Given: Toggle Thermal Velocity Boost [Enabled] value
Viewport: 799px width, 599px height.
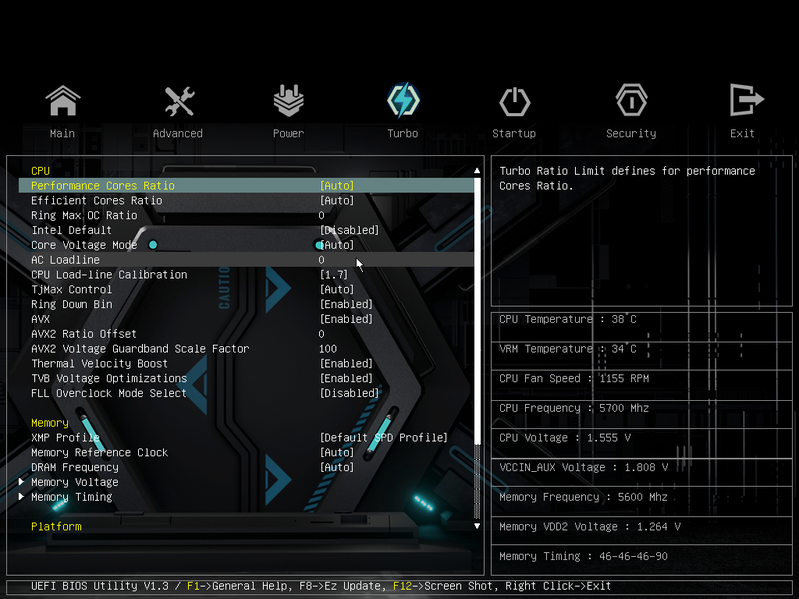Looking at the screenshot, I should point(346,364).
